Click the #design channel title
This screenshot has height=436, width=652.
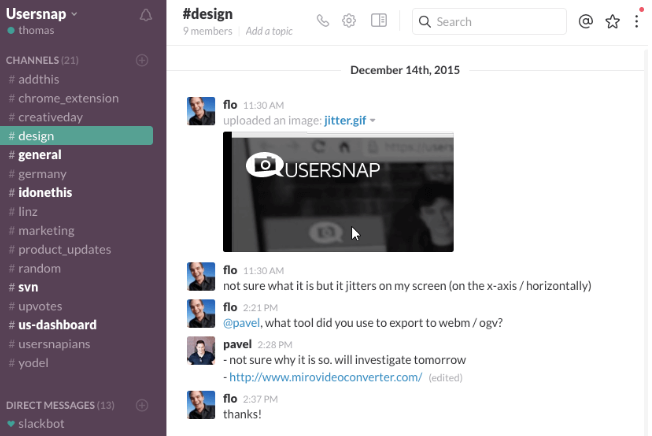click(207, 14)
